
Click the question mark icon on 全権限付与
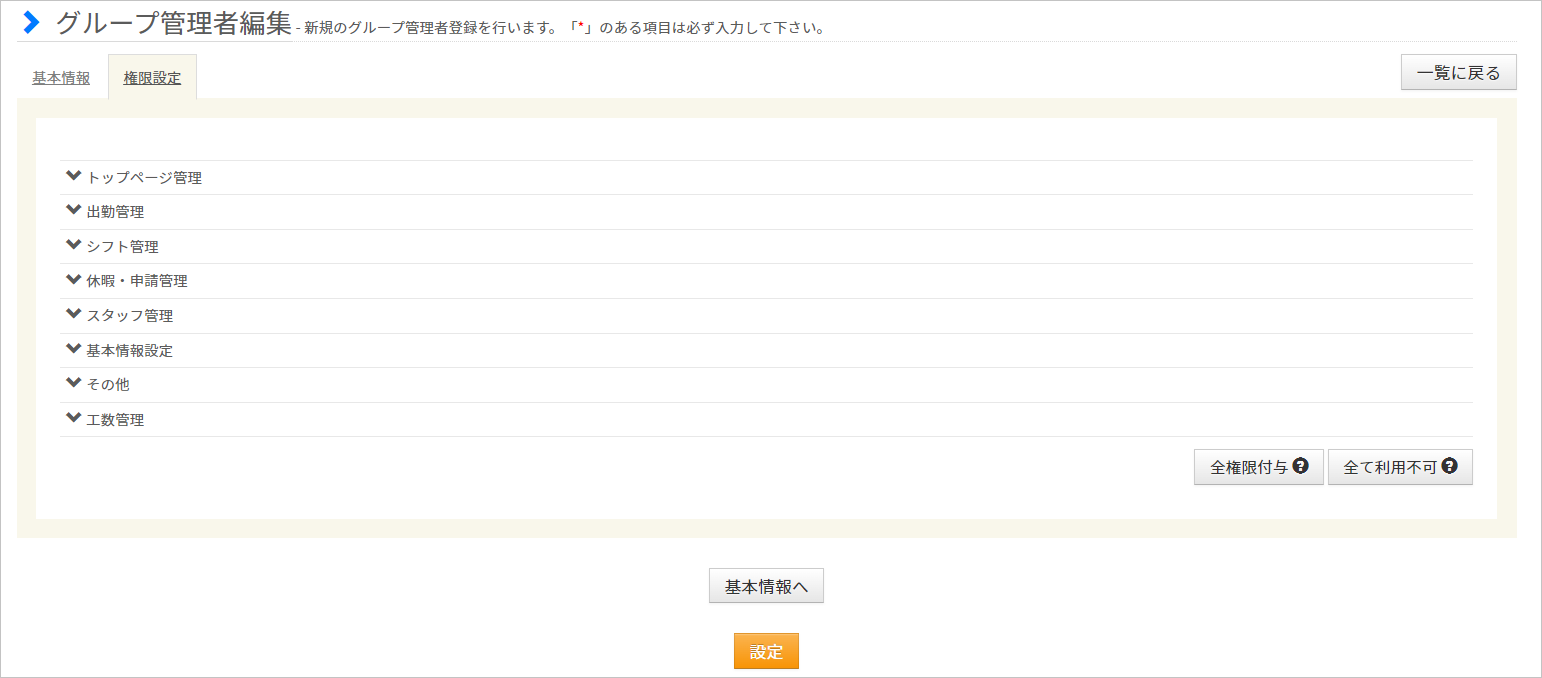coord(1301,466)
